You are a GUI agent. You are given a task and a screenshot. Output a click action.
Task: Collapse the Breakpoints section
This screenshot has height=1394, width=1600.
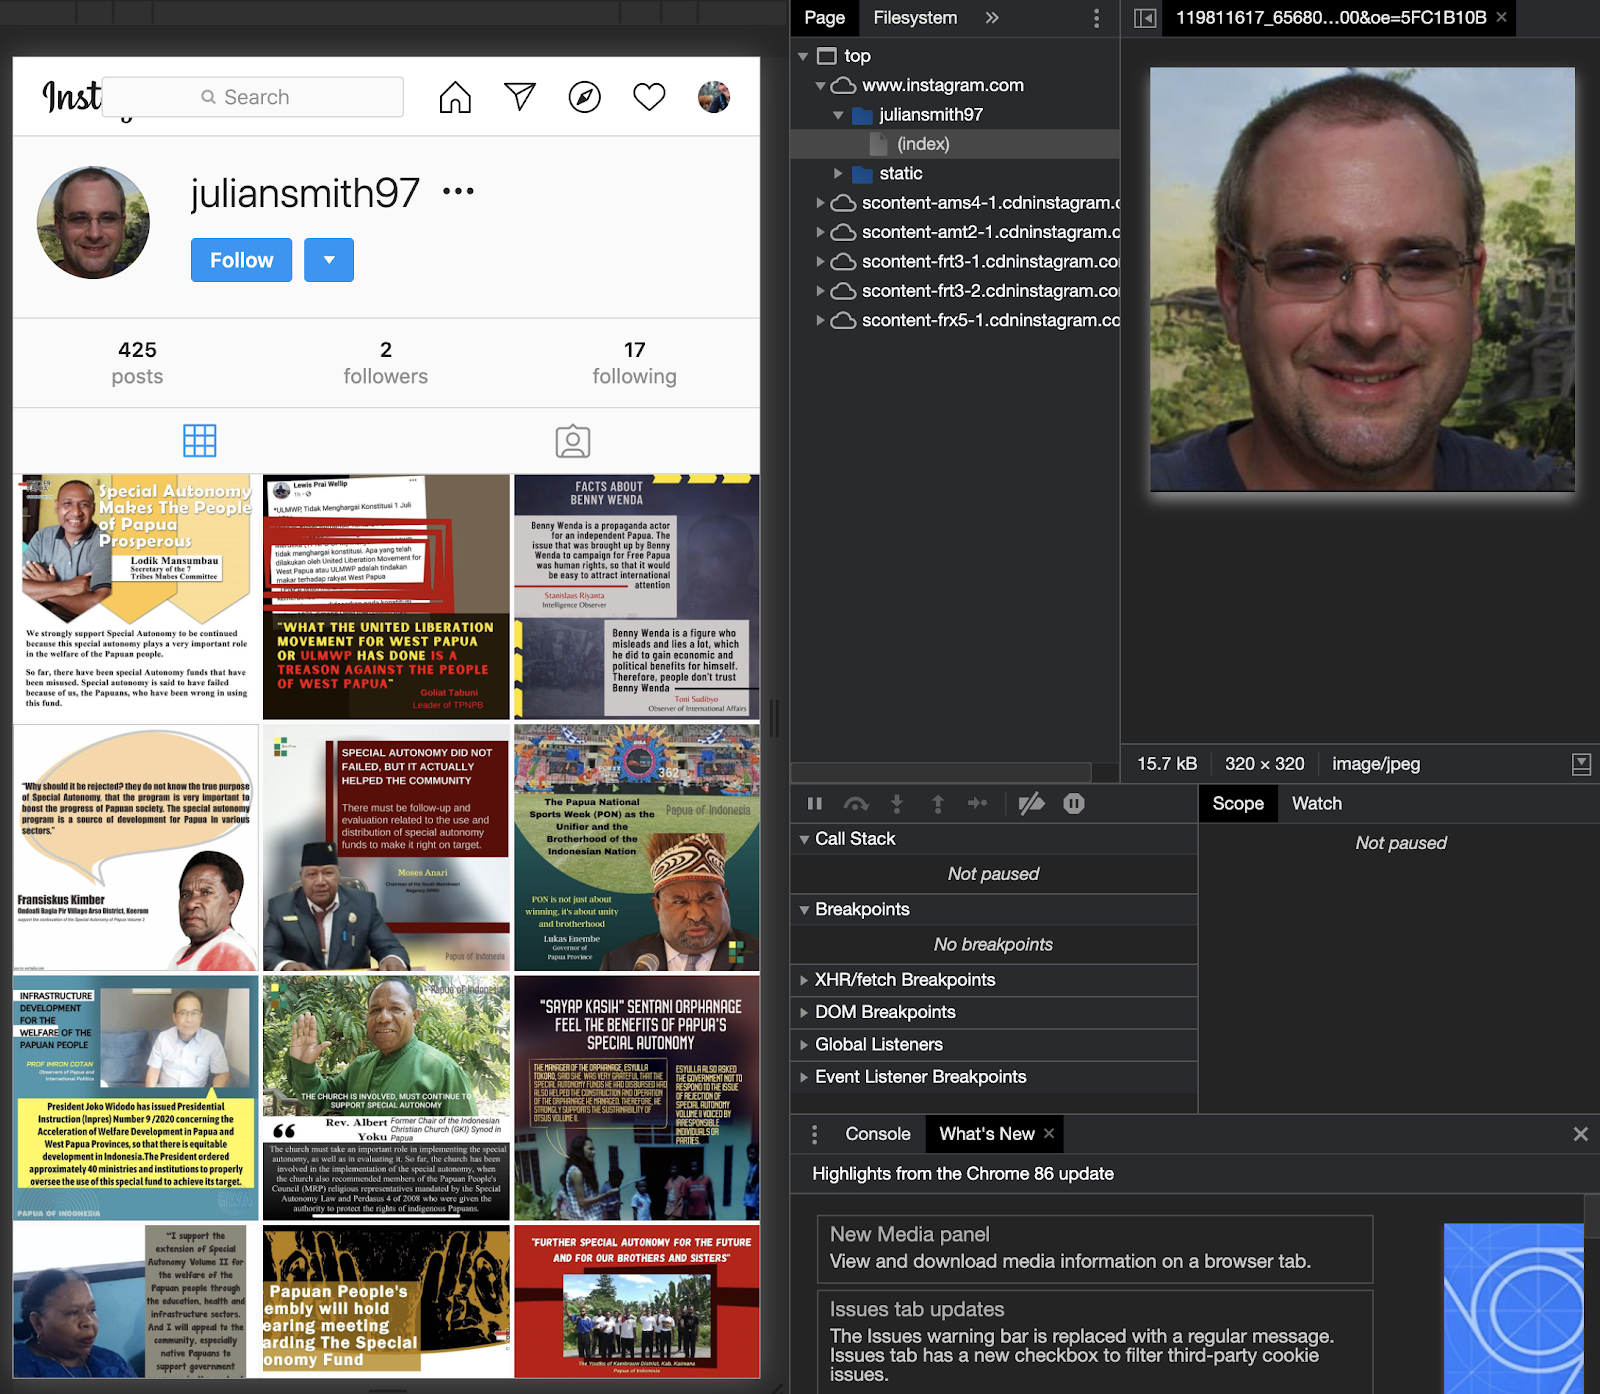pos(993,909)
